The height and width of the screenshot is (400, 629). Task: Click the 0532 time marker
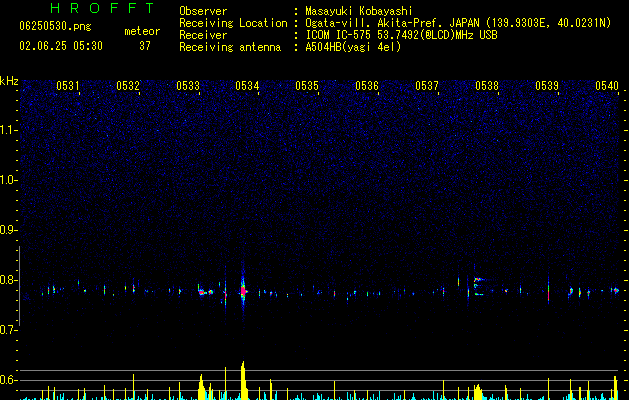pyautogui.click(x=128, y=86)
